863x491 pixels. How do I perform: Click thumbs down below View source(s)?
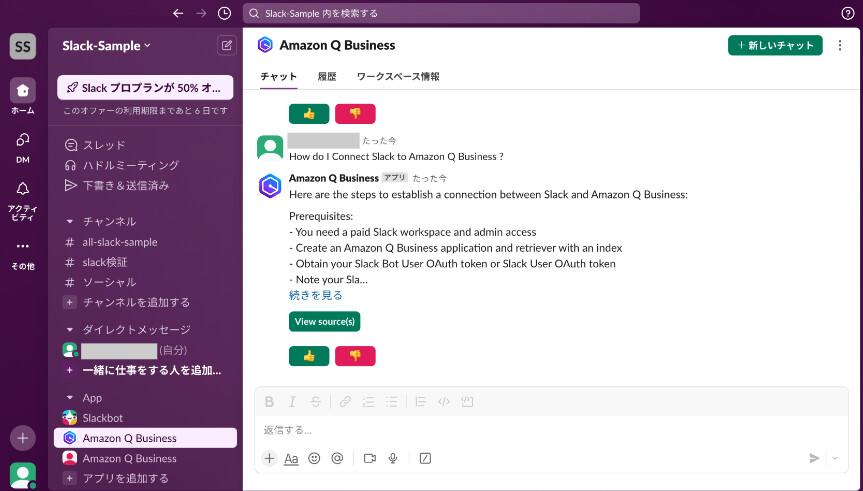tap(355, 356)
